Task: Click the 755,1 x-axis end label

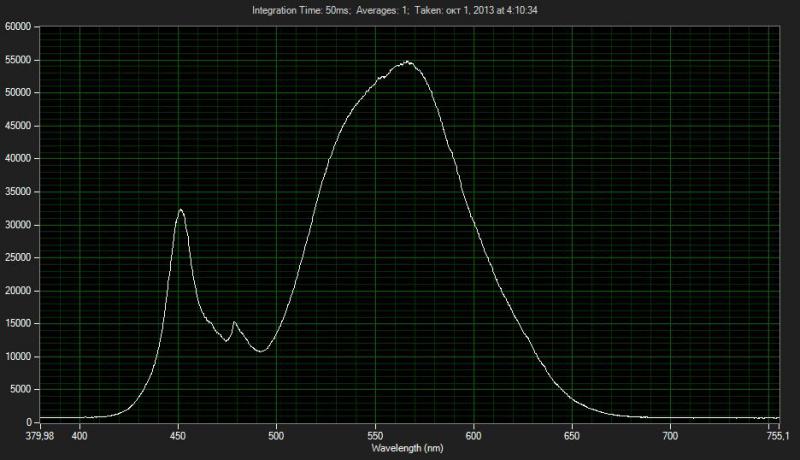Action: coord(778,436)
